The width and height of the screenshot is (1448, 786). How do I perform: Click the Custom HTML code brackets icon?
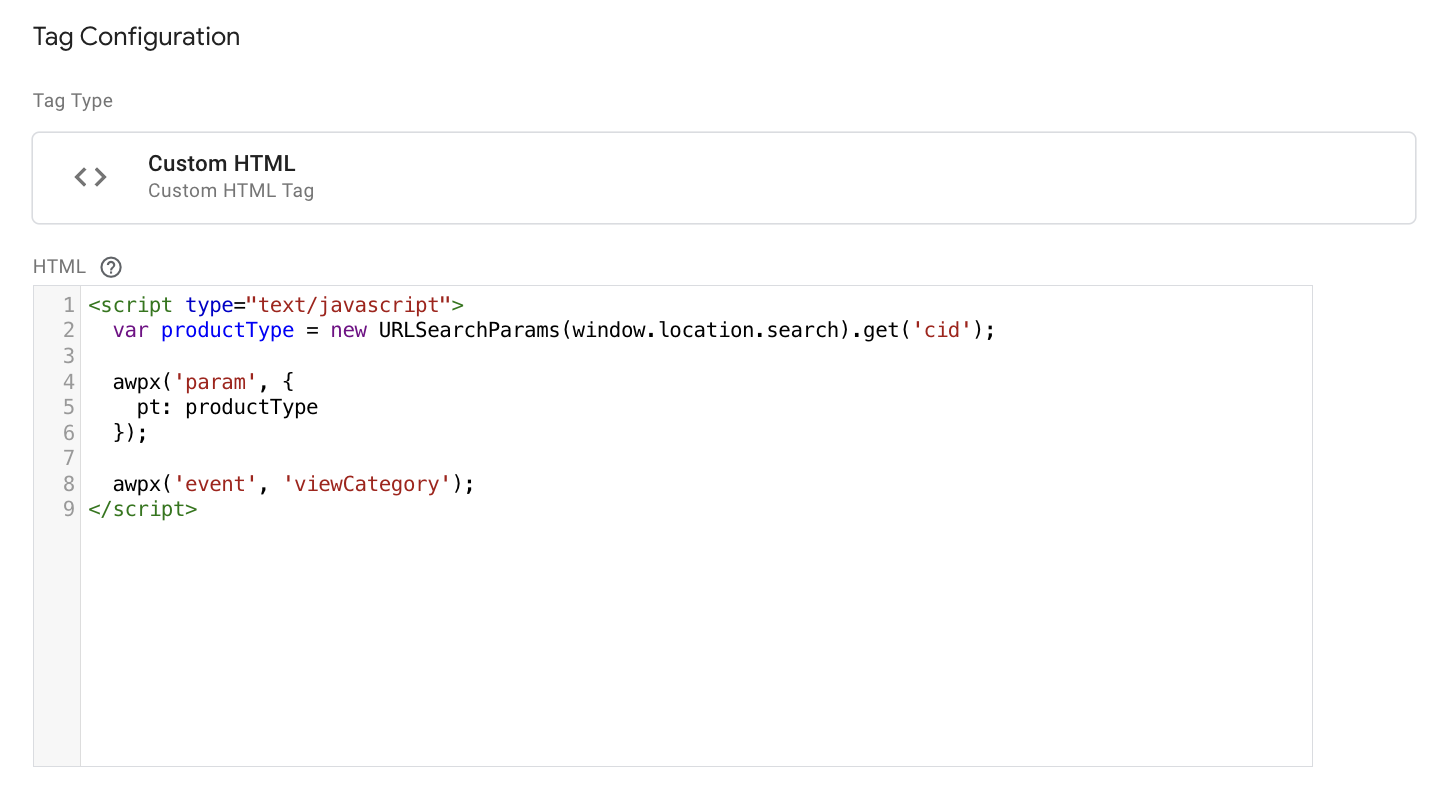90,177
